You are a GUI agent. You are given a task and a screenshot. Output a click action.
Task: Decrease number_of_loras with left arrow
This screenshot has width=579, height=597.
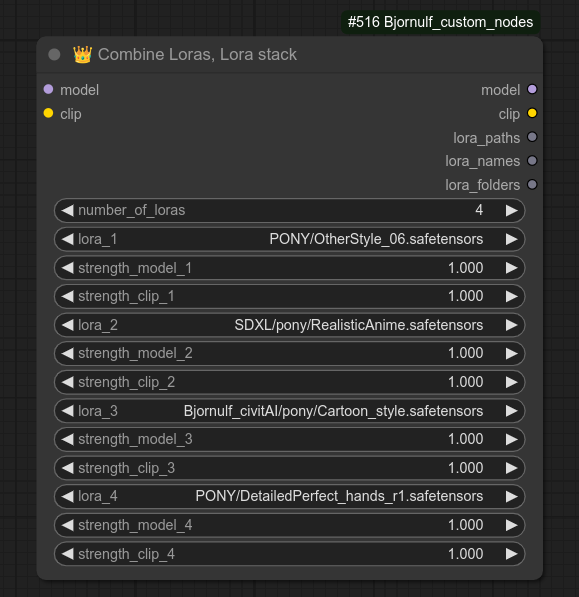click(67, 211)
